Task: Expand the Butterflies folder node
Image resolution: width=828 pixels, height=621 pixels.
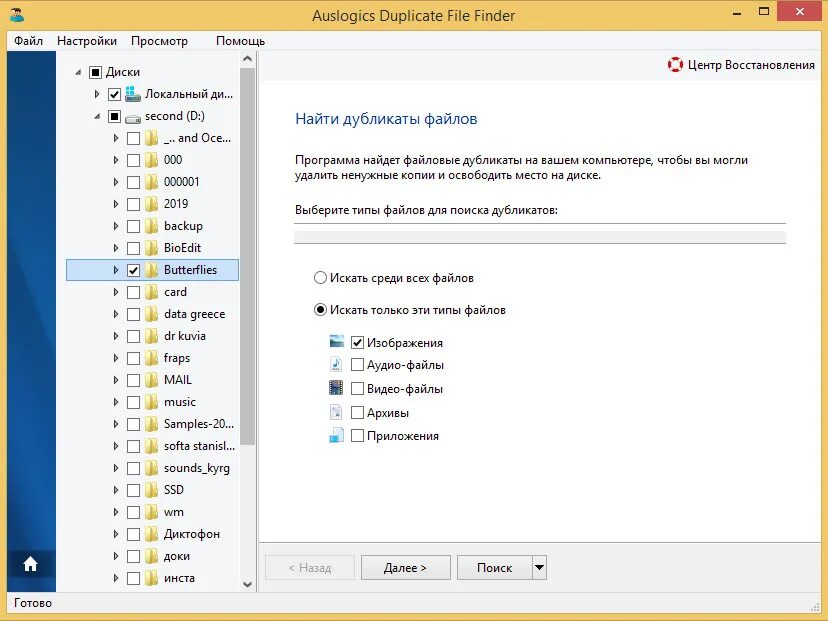Action: [x=116, y=270]
